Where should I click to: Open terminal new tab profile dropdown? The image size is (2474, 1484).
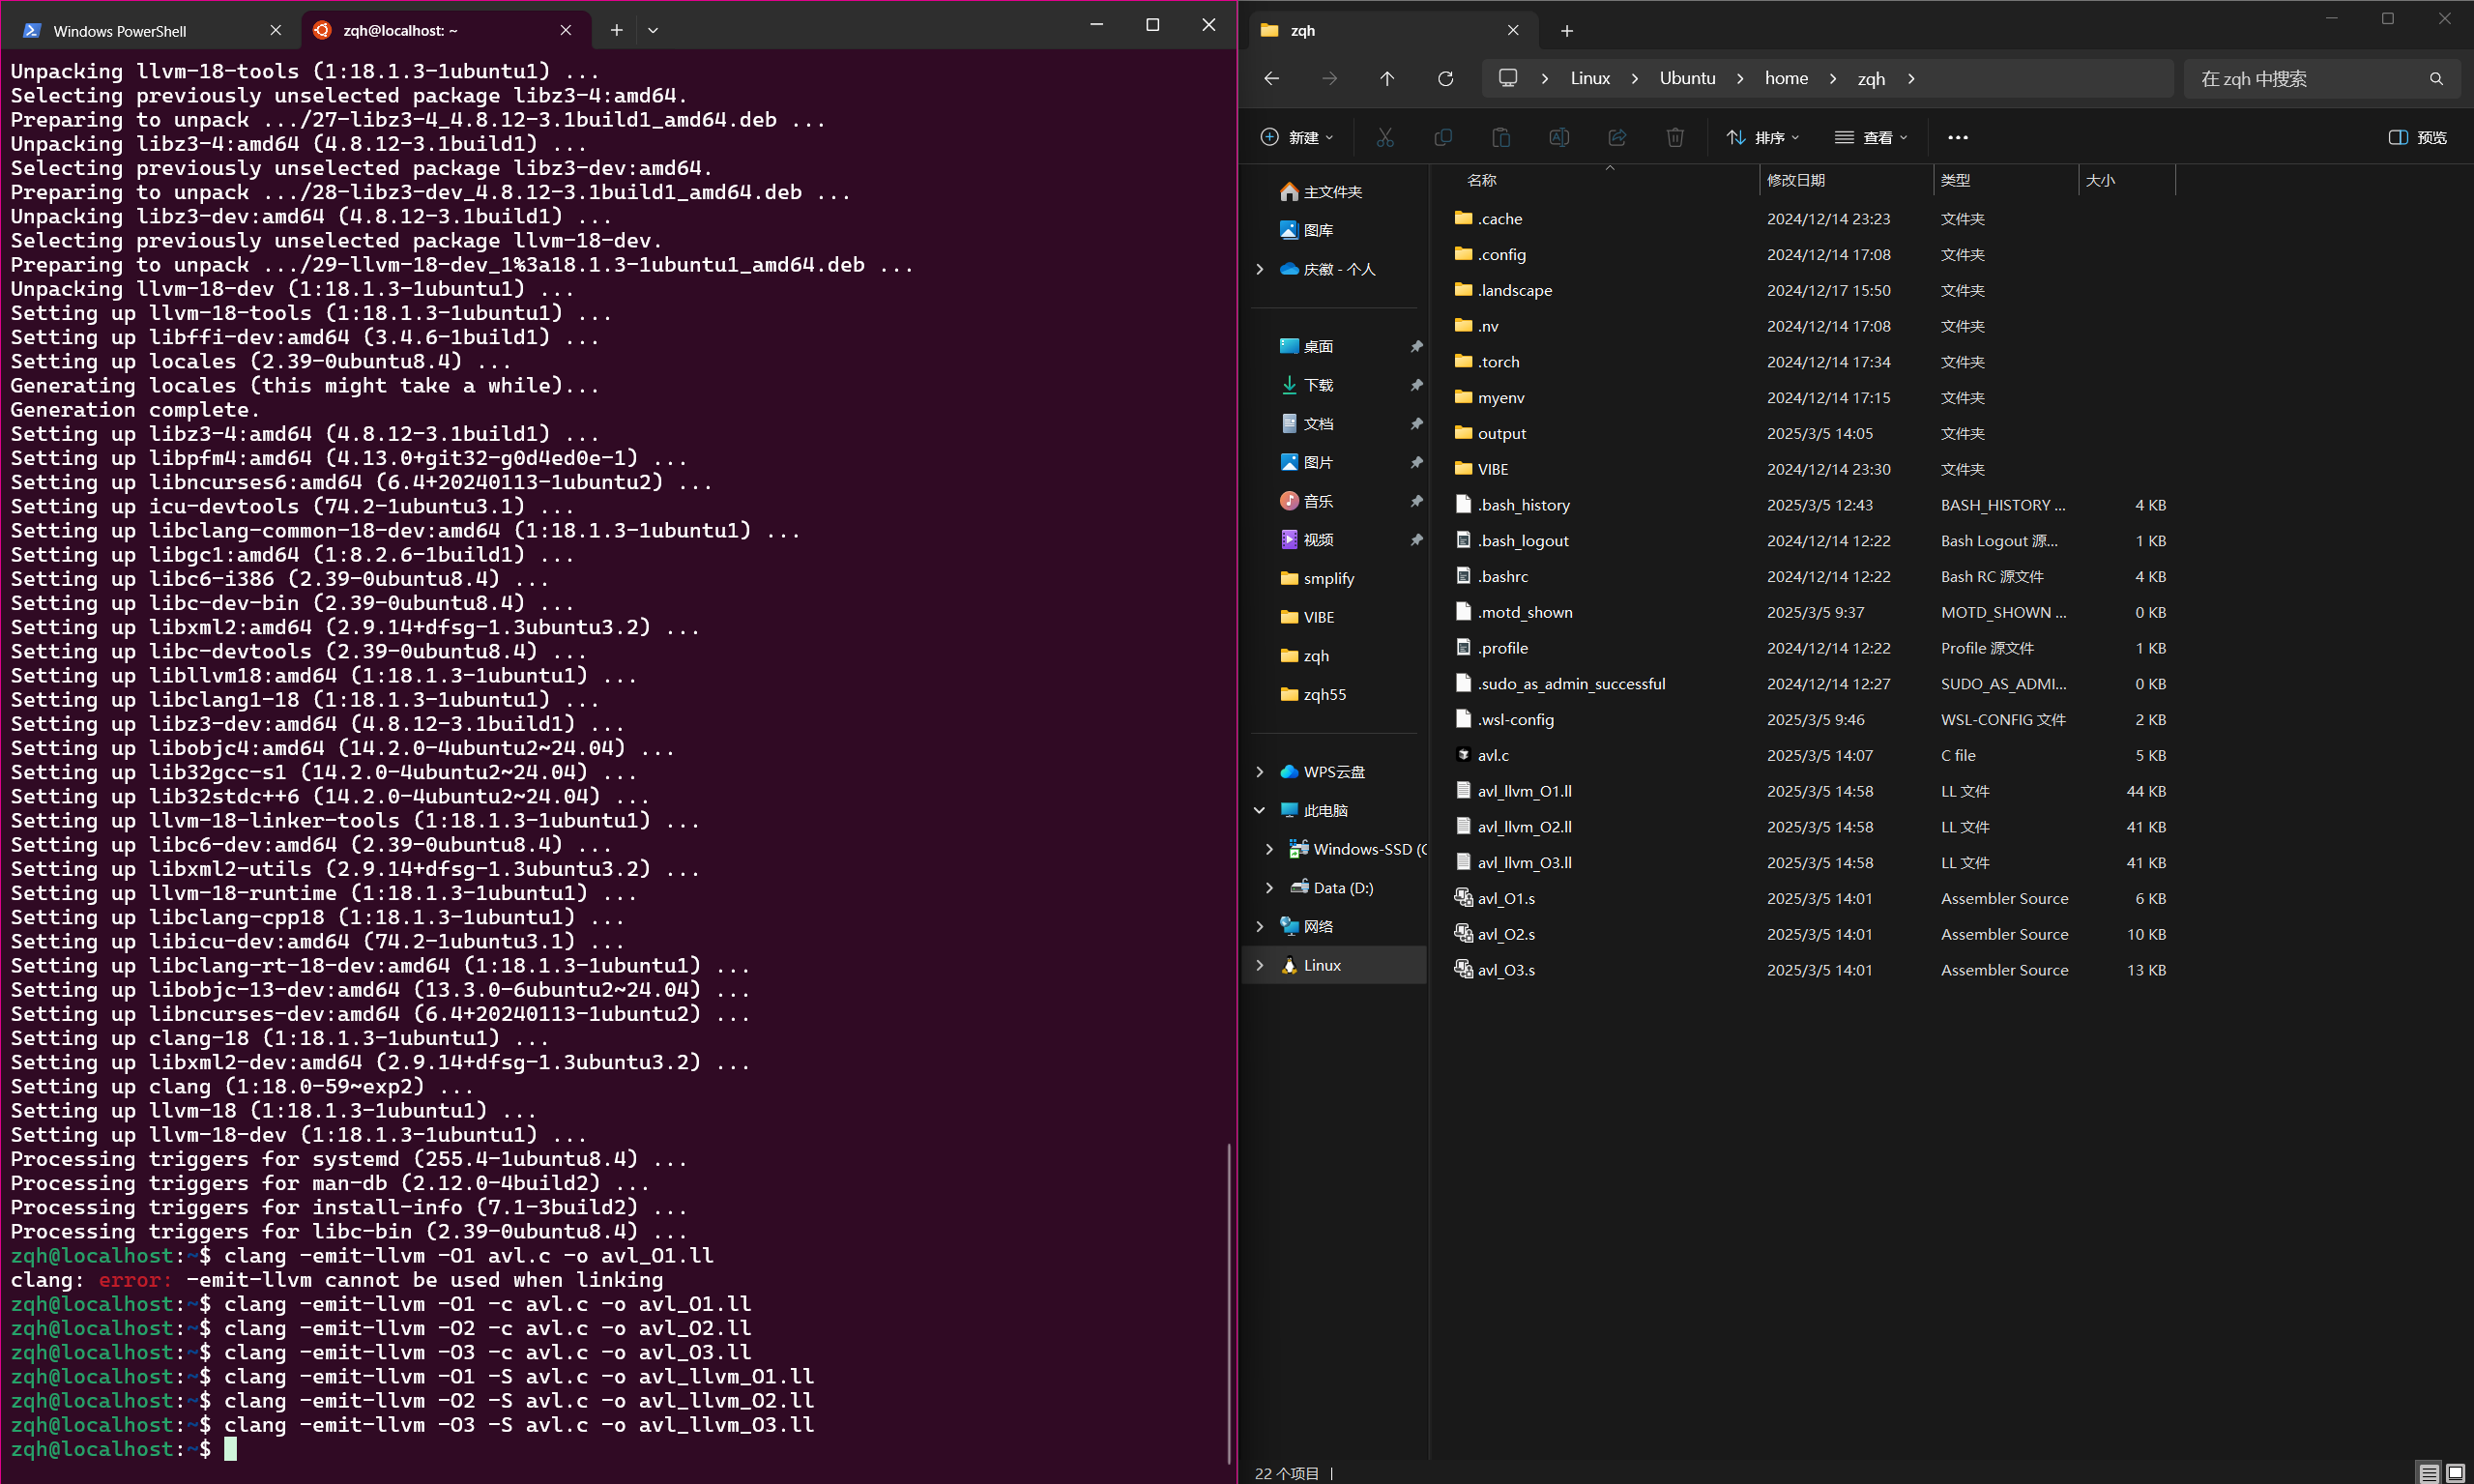653,30
